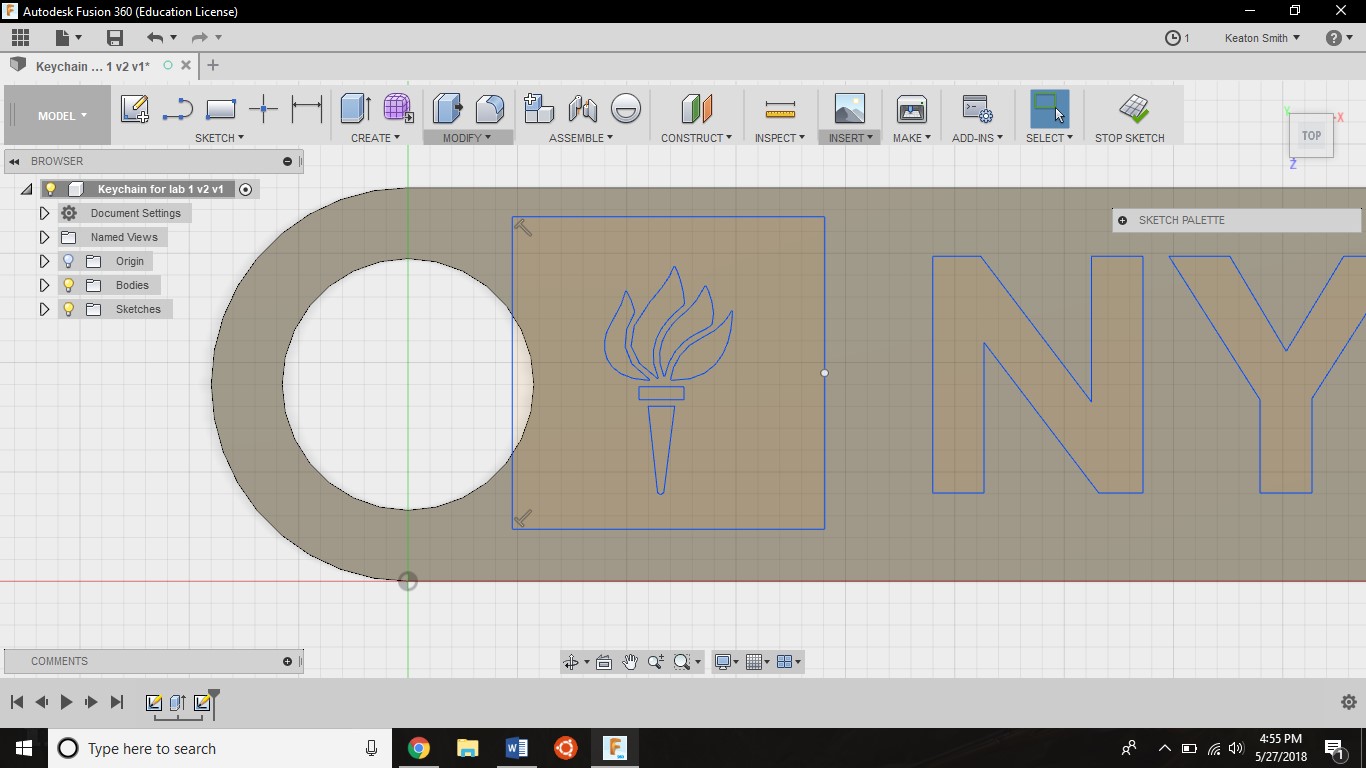Viewport: 1366px width, 768px height.
Task: Open the File menu dropdown
Action: tap(69, 38)
